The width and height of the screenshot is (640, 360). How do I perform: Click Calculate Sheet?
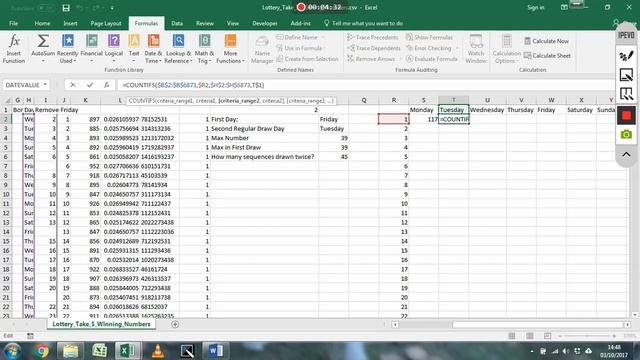(x=547, y=56)
